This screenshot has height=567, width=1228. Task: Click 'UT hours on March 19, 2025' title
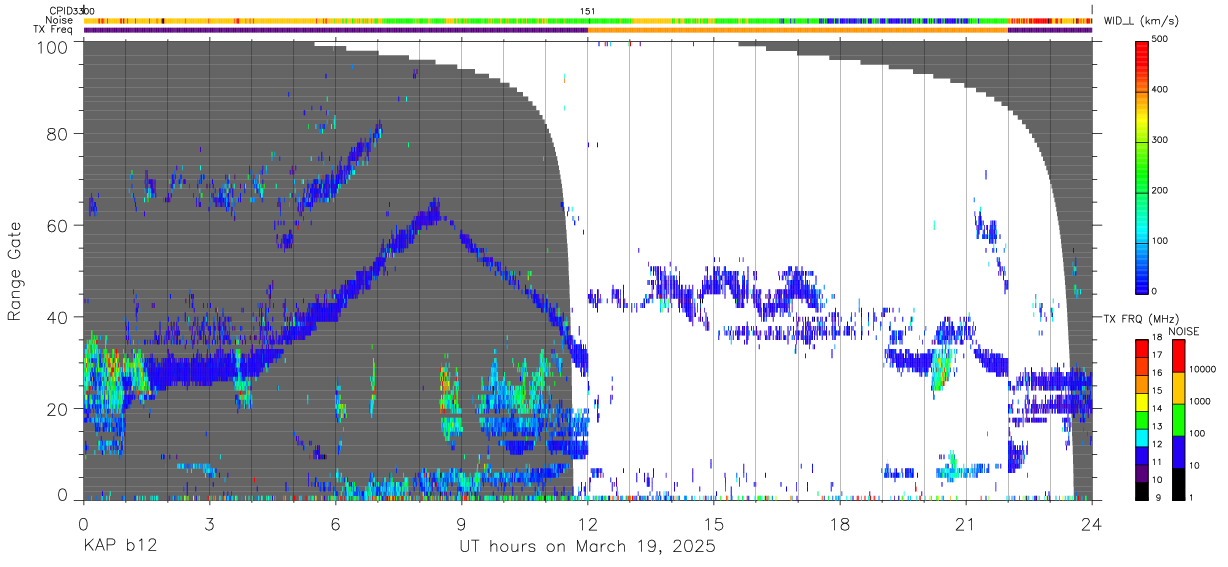coord(587,547)
